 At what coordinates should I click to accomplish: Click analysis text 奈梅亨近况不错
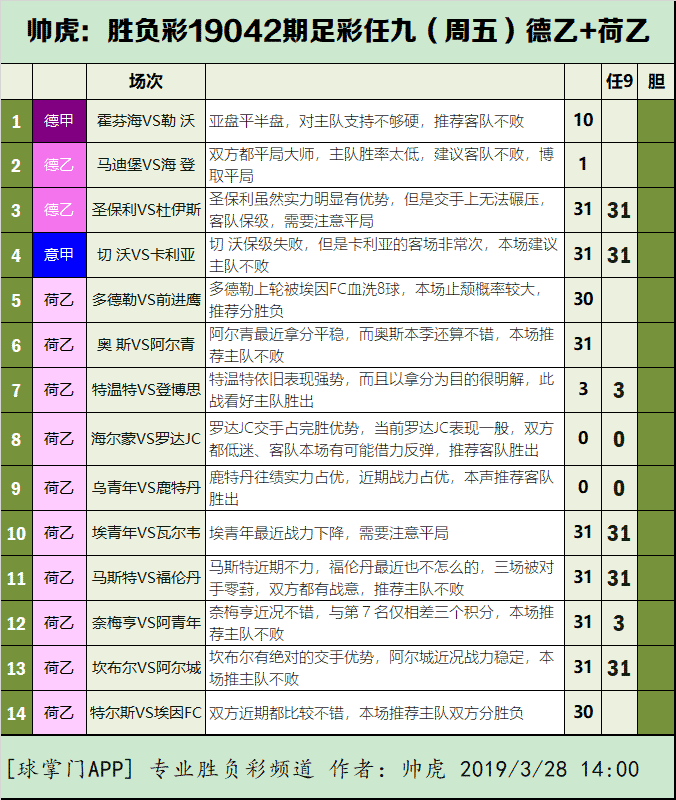(262, 612)
